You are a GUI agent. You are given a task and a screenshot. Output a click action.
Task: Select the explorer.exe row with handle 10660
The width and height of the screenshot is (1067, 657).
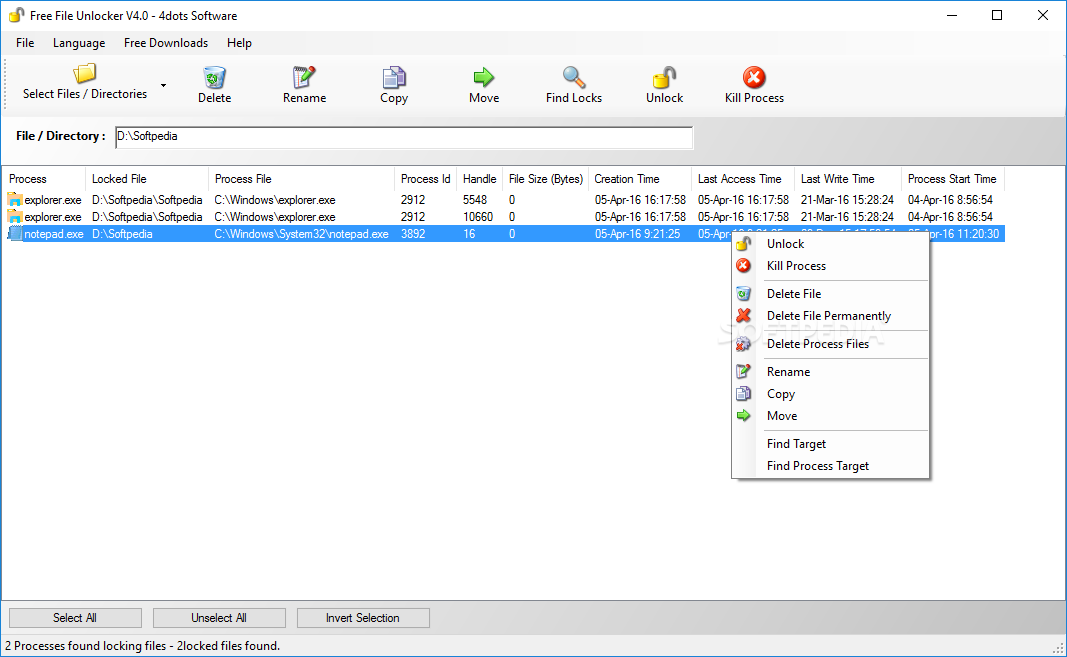[x=504, y=217]
